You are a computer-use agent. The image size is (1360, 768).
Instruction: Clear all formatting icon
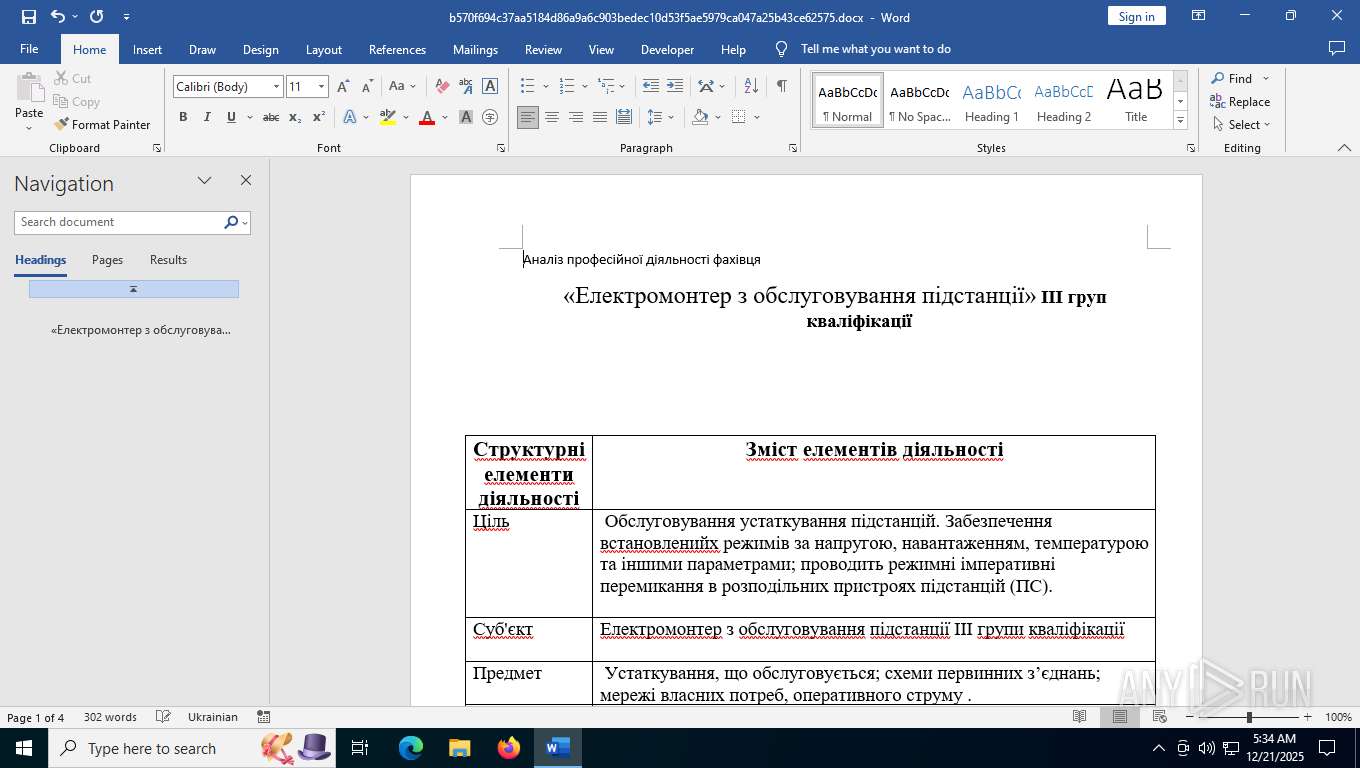pyautogui.click(x=441, y=87)
